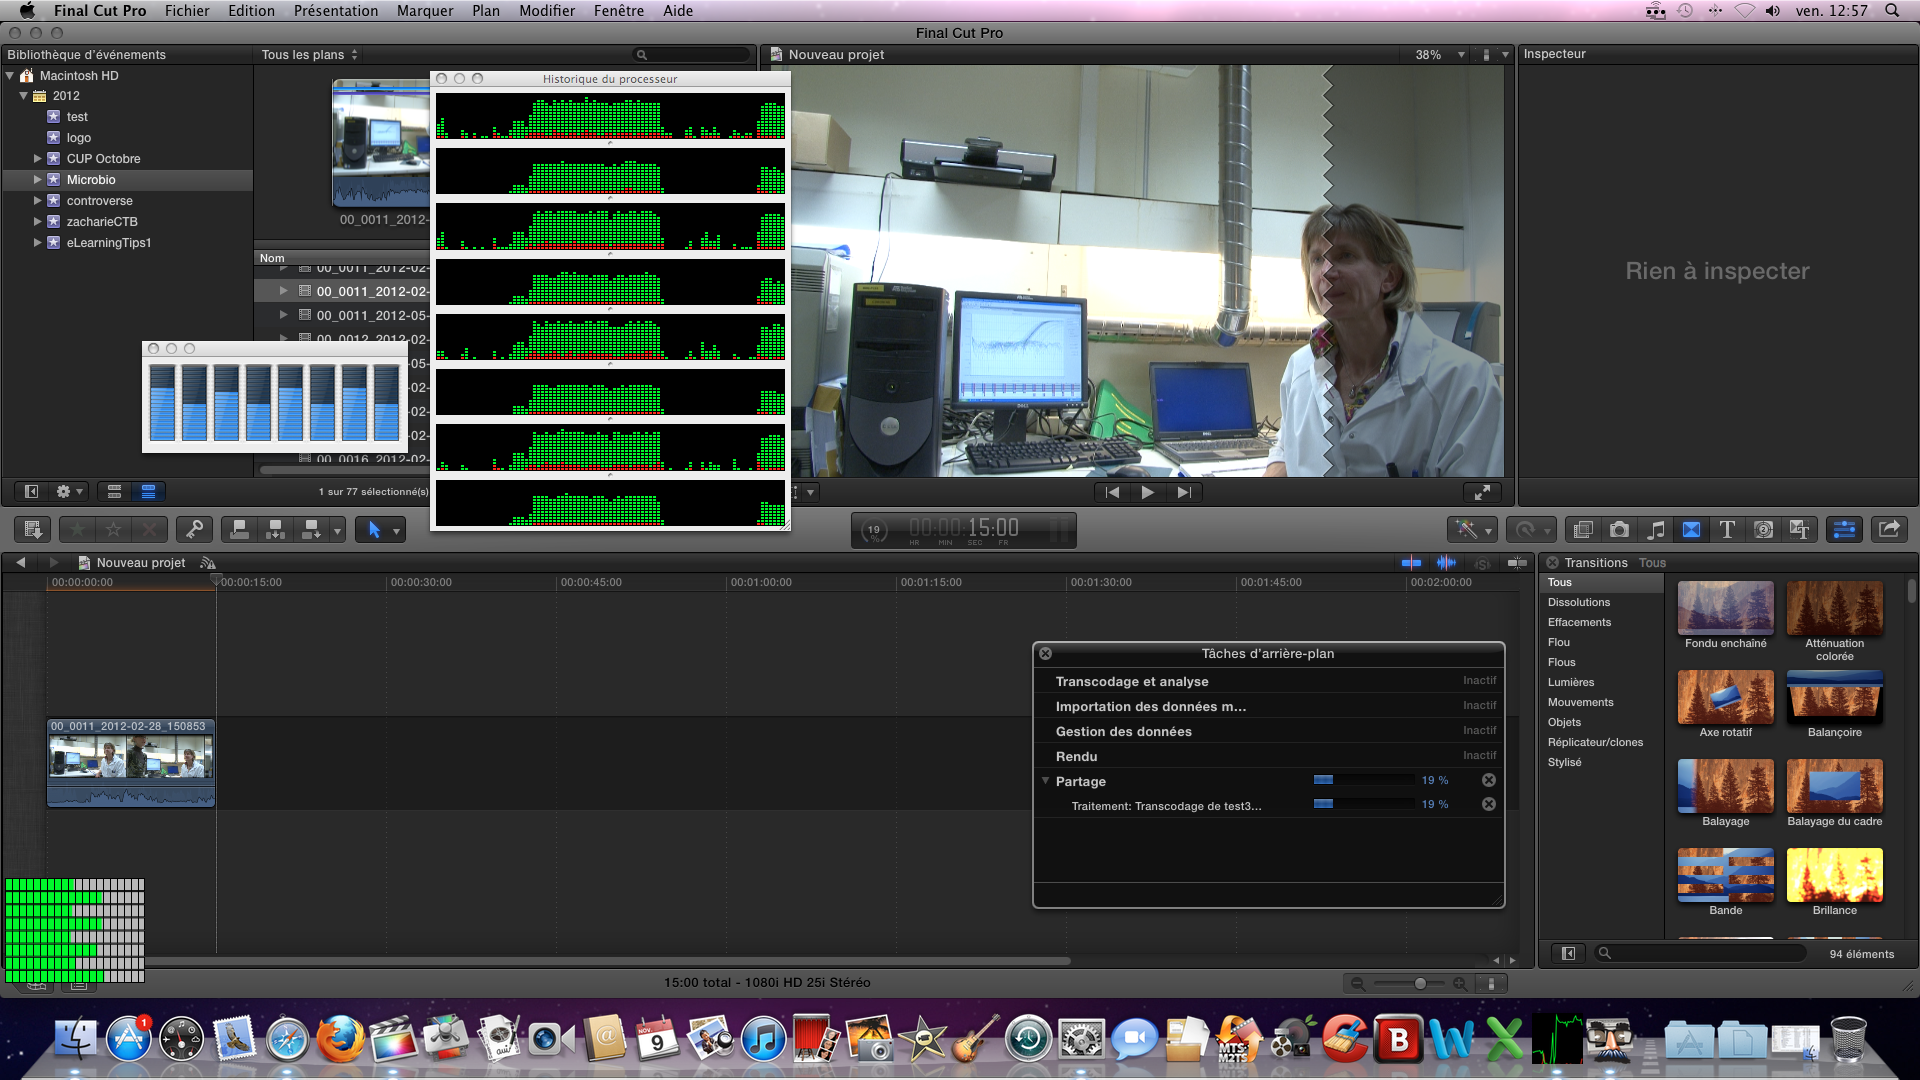This screenshot has width=1920, height=1080.
Task: Click the Connect clip to storyline icon
Action: click(239, 529)
